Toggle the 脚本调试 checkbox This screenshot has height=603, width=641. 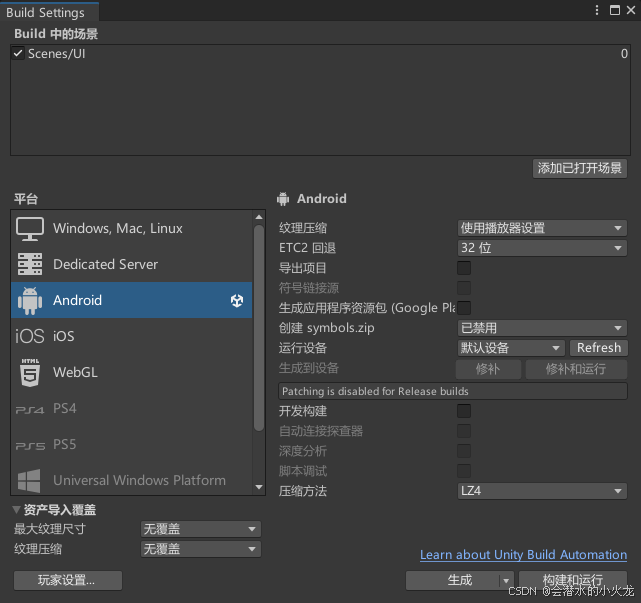click(x=464, y=471)
